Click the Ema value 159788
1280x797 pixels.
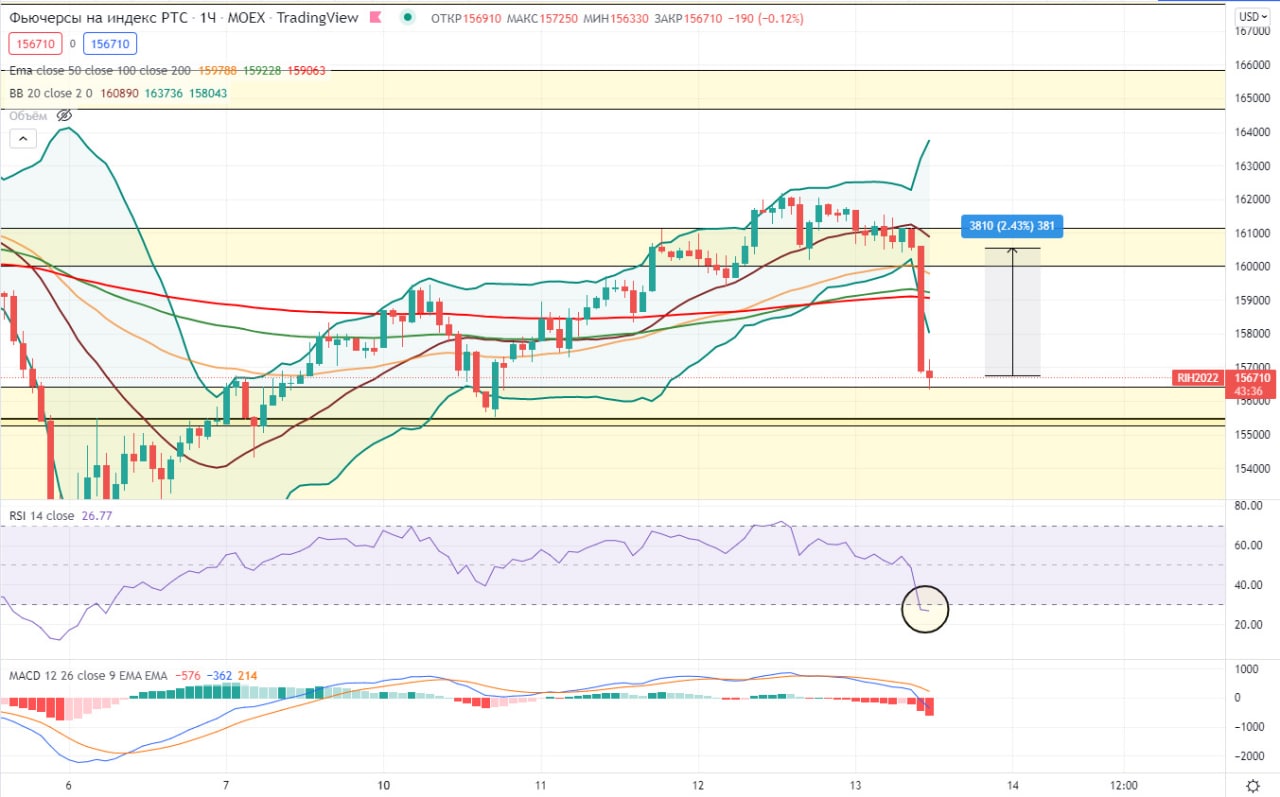(x=218, y=71)
